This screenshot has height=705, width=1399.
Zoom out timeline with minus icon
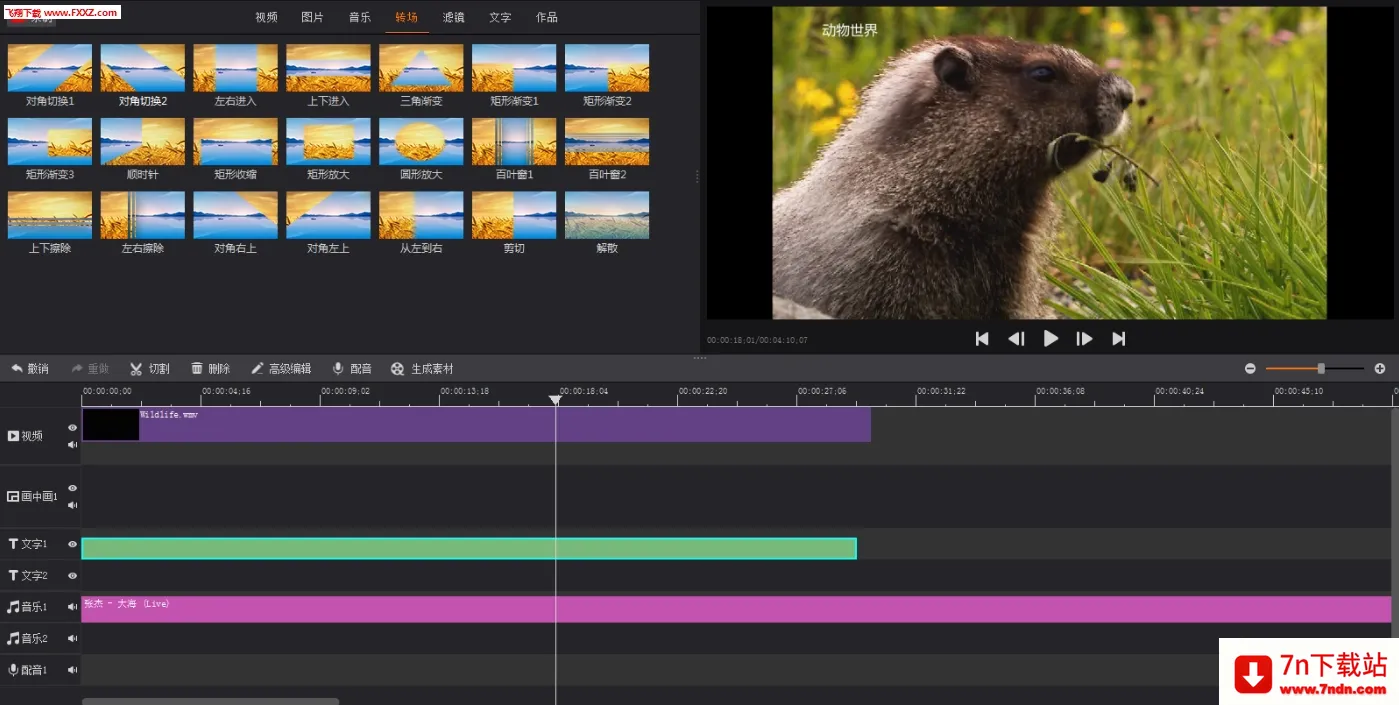pyautogui.click(x=1250, y=369)
